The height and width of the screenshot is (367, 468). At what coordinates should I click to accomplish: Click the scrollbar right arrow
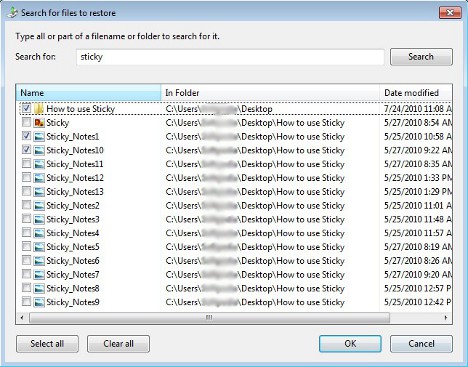coord(446,317)
